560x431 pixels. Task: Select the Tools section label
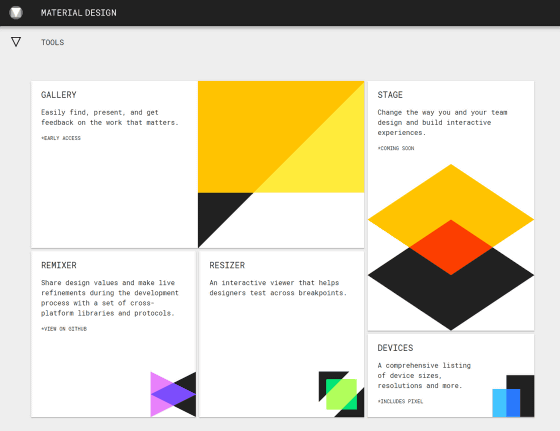pyautogui.click(x=52, y=42)
